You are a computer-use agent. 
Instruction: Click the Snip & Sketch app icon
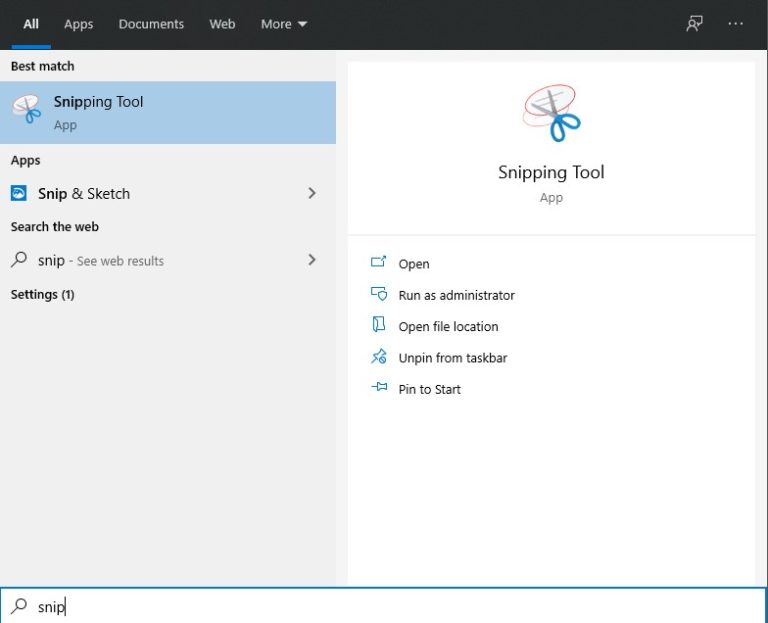pyautogui.click(x=19, y=193)
